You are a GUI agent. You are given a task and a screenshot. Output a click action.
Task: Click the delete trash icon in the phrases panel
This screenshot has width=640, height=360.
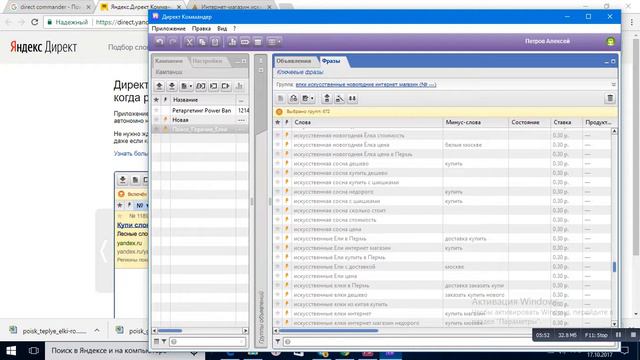tap(610, 98)
